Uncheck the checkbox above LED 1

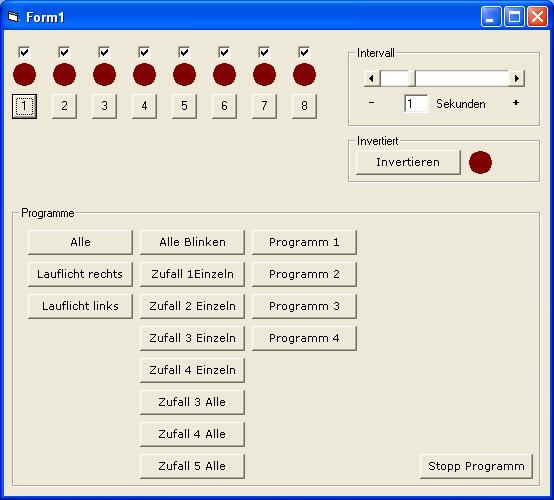[x=24, y=52]
